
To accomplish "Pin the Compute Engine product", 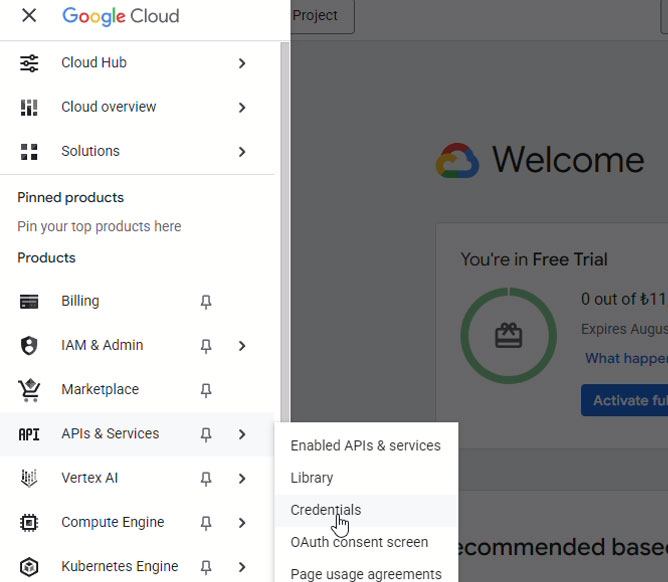I will coord(206,523).
